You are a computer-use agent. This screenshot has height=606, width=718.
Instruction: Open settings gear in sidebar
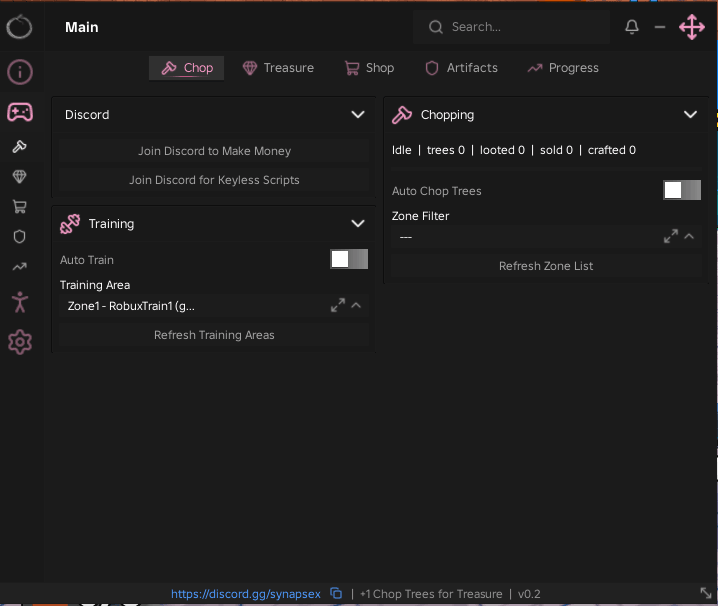click(20, 342)
